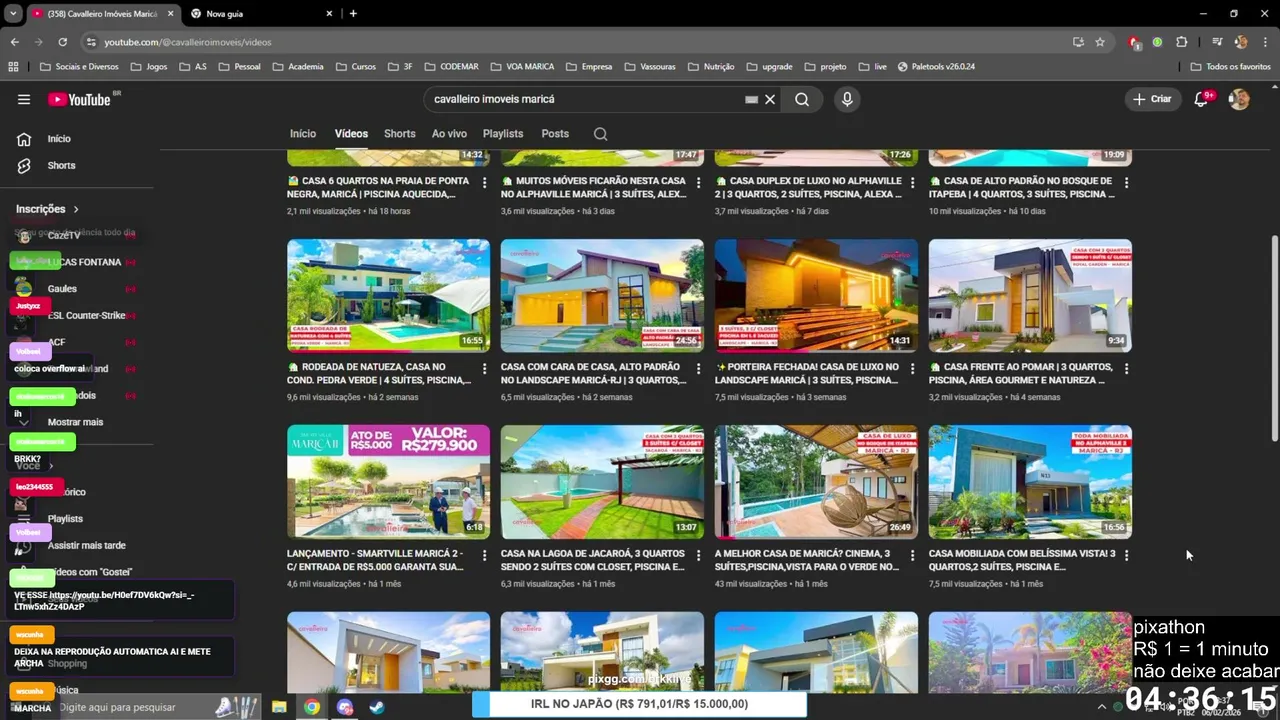
Task: Open YouTube notifications bell
Action: (x=1201, y=99)
